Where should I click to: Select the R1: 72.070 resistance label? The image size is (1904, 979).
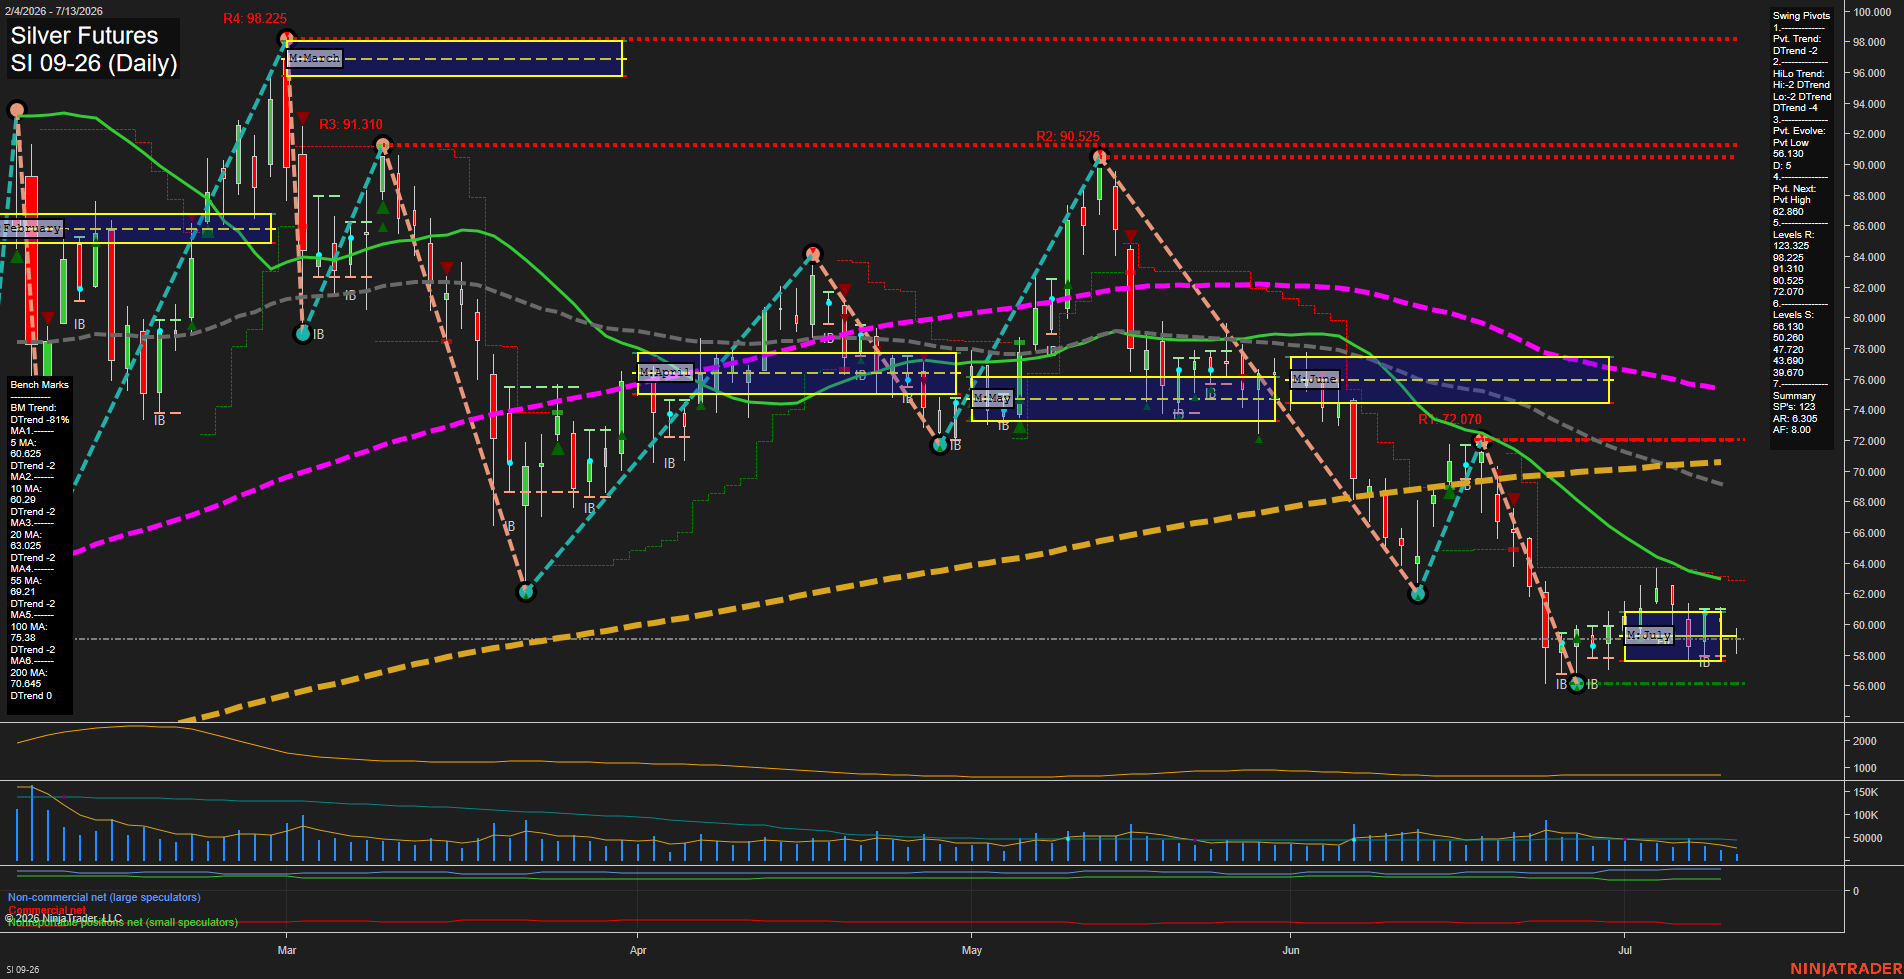[1449, 420]
